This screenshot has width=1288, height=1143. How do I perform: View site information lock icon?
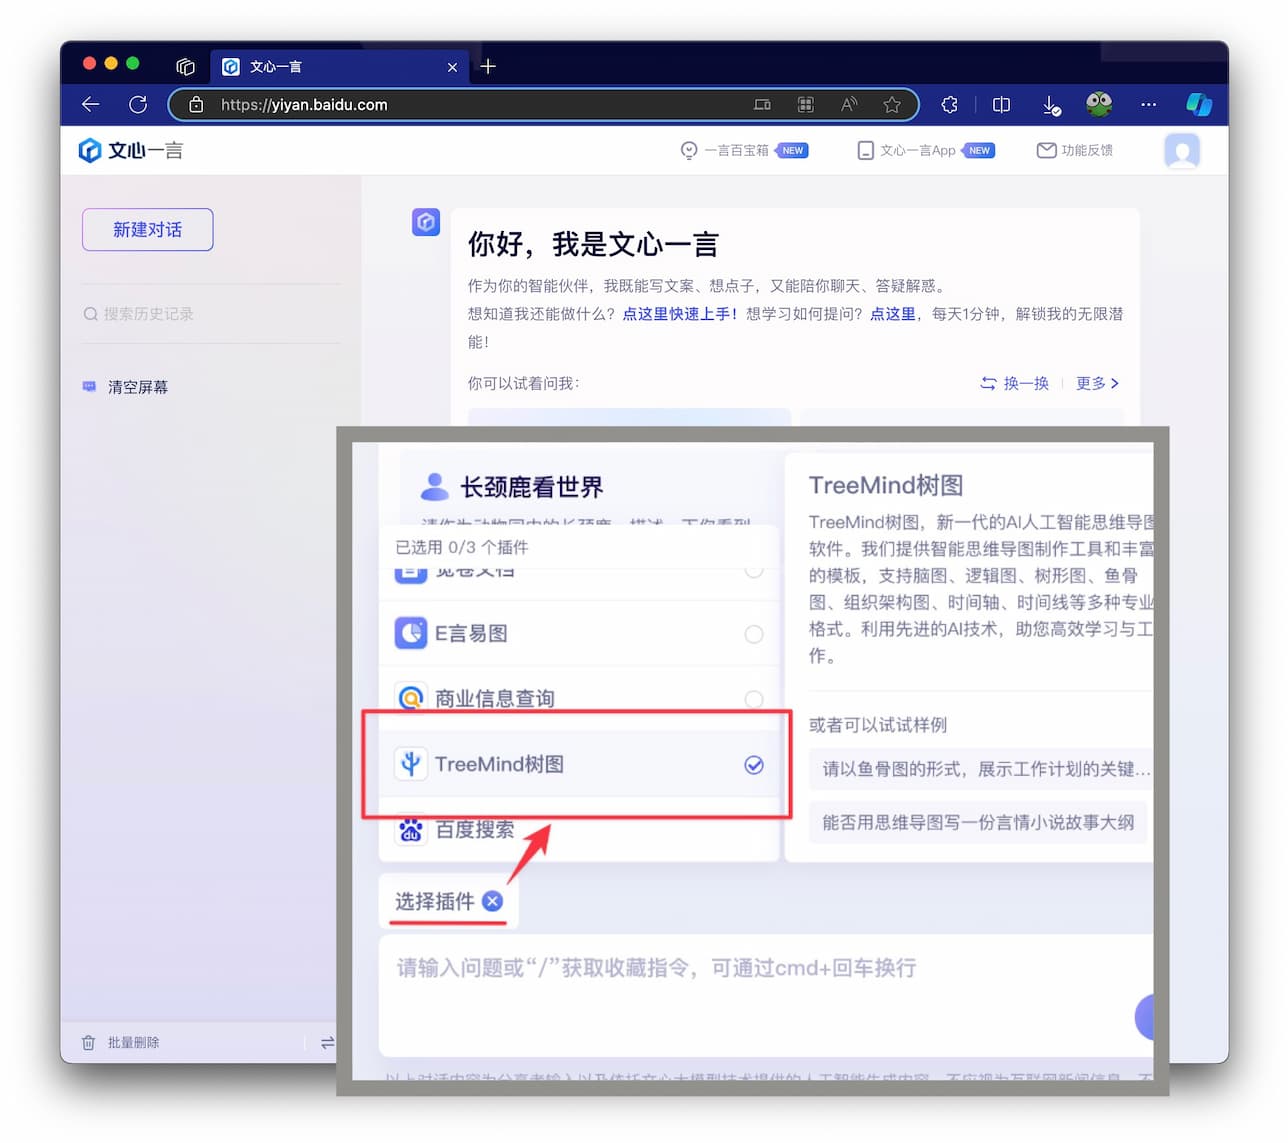pyautogui.click(x=196, y=104)
